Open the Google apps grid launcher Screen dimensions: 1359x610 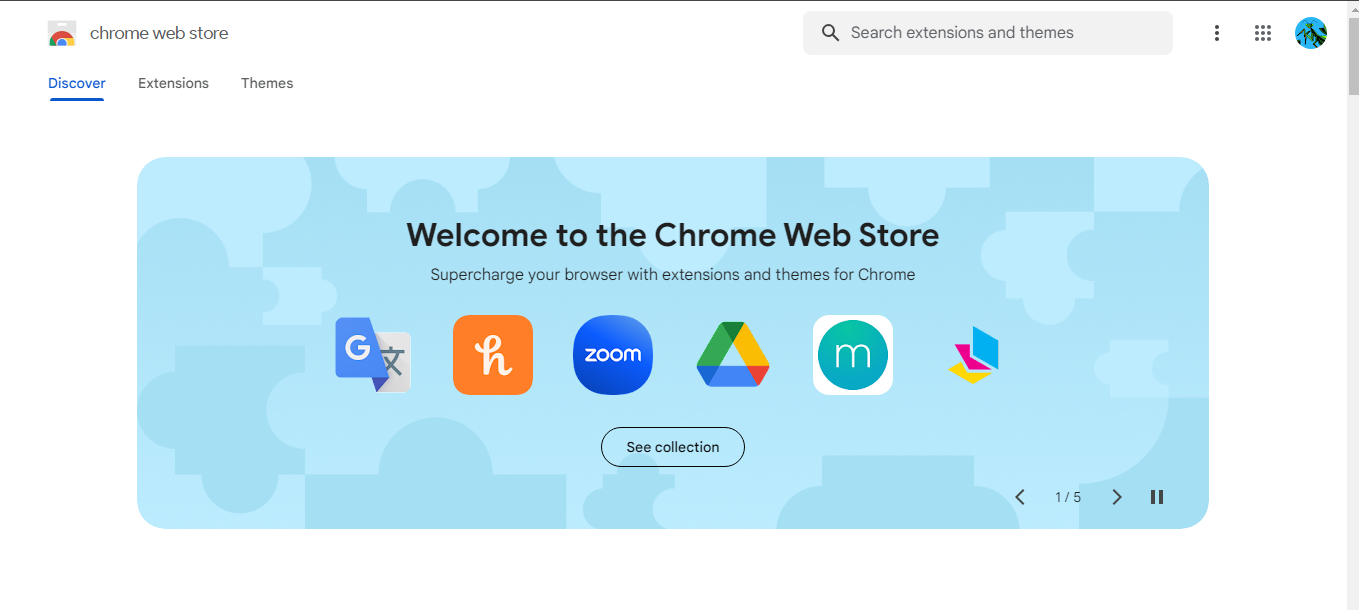[x=1263, y=33]
